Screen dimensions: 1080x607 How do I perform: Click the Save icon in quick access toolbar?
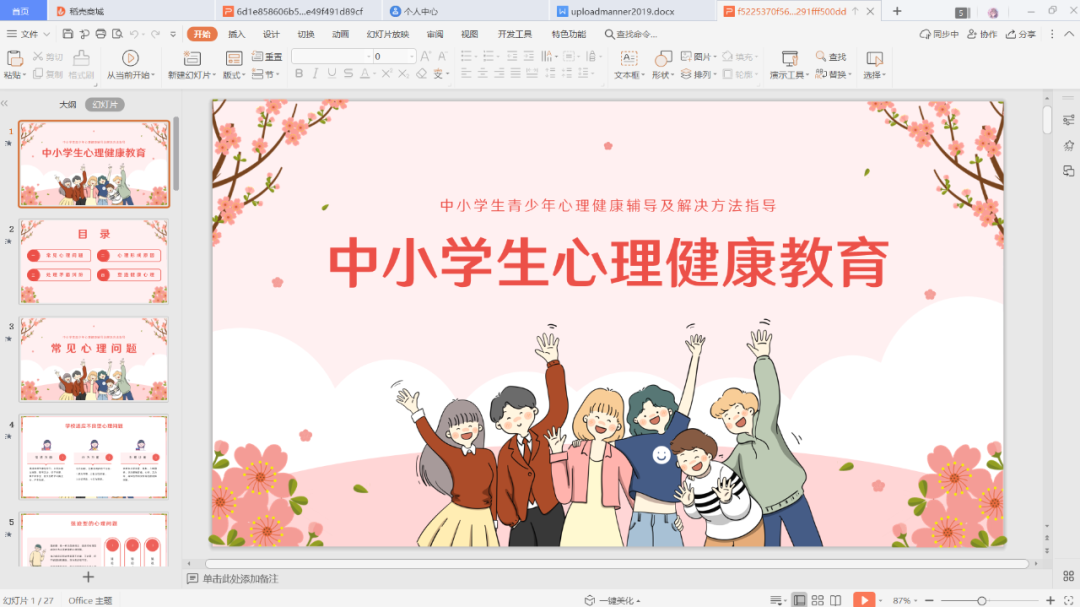click(68, 34)
